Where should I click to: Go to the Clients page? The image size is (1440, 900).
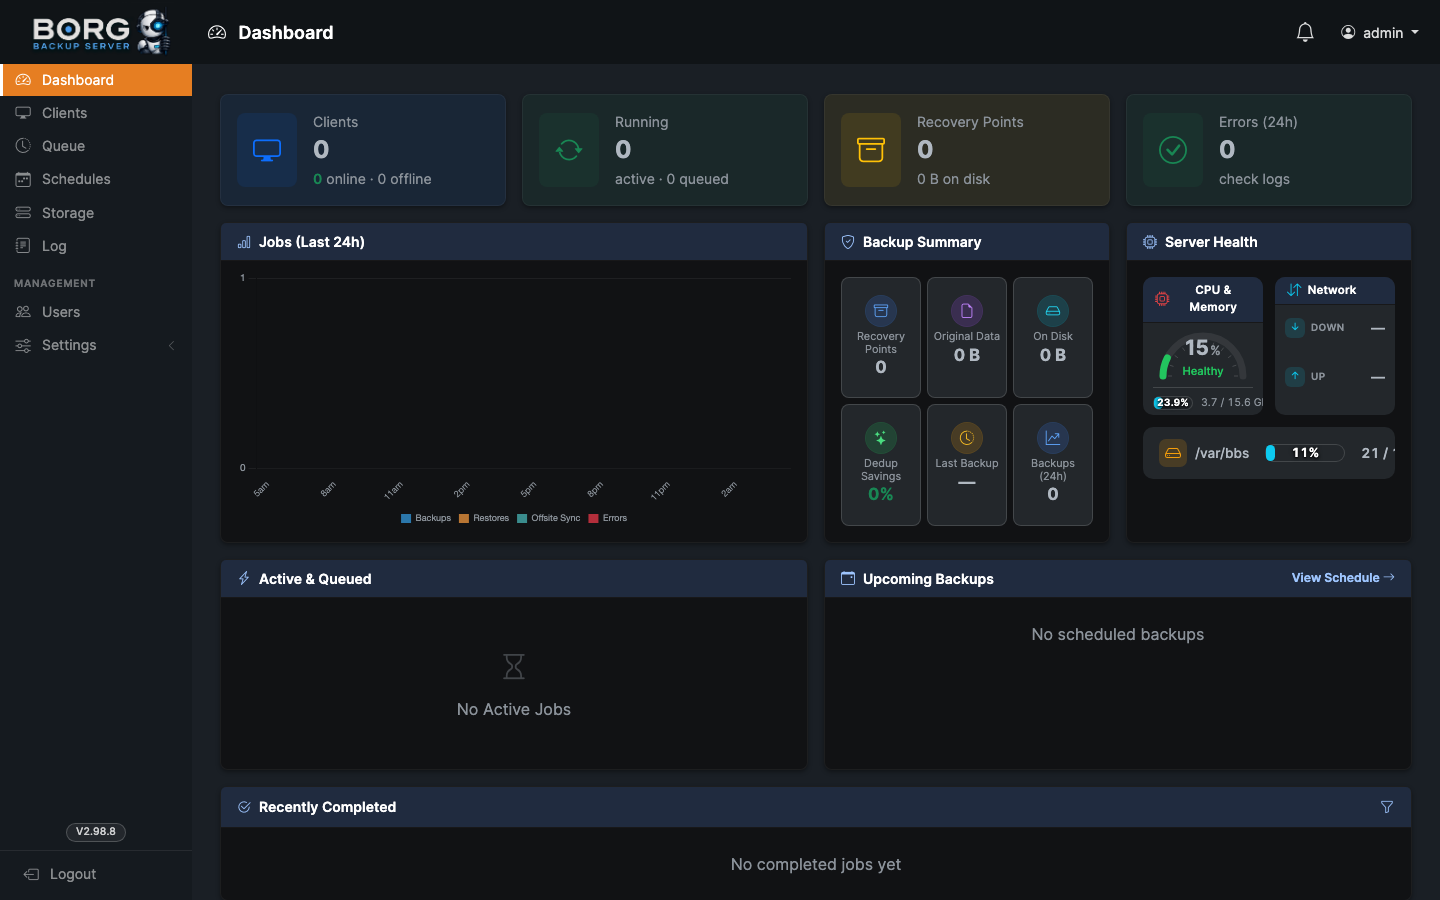96,113
